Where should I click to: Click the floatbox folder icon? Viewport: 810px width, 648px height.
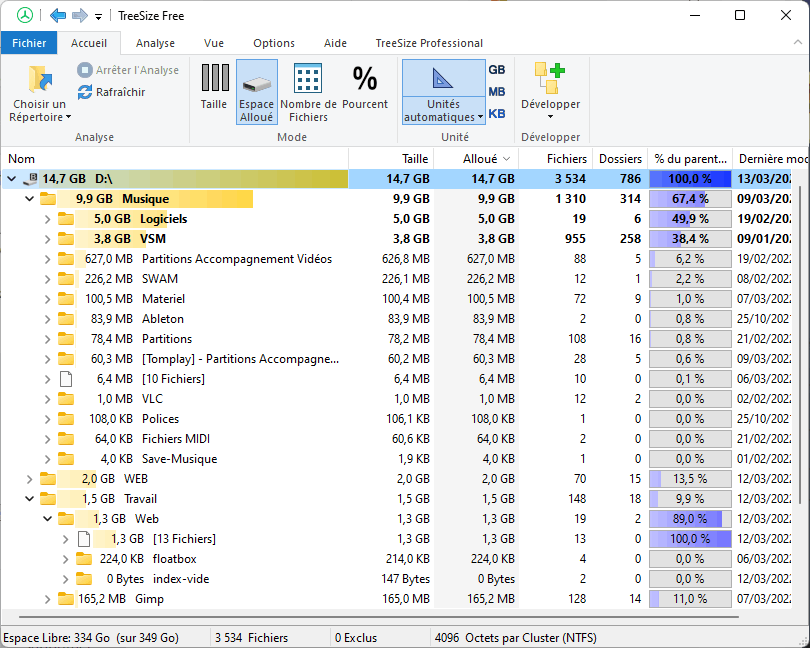pos(84,559)
